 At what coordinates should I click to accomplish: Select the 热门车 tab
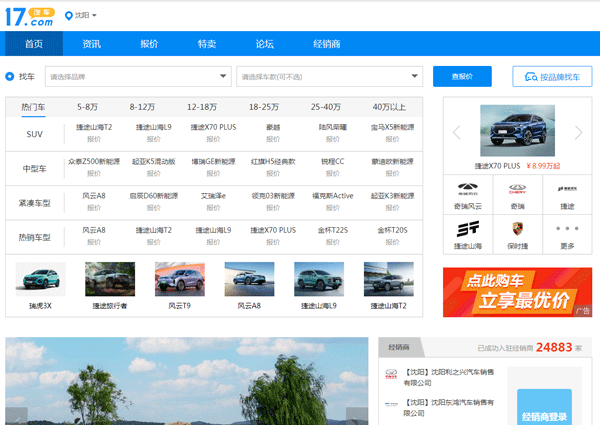coord(33,107)
